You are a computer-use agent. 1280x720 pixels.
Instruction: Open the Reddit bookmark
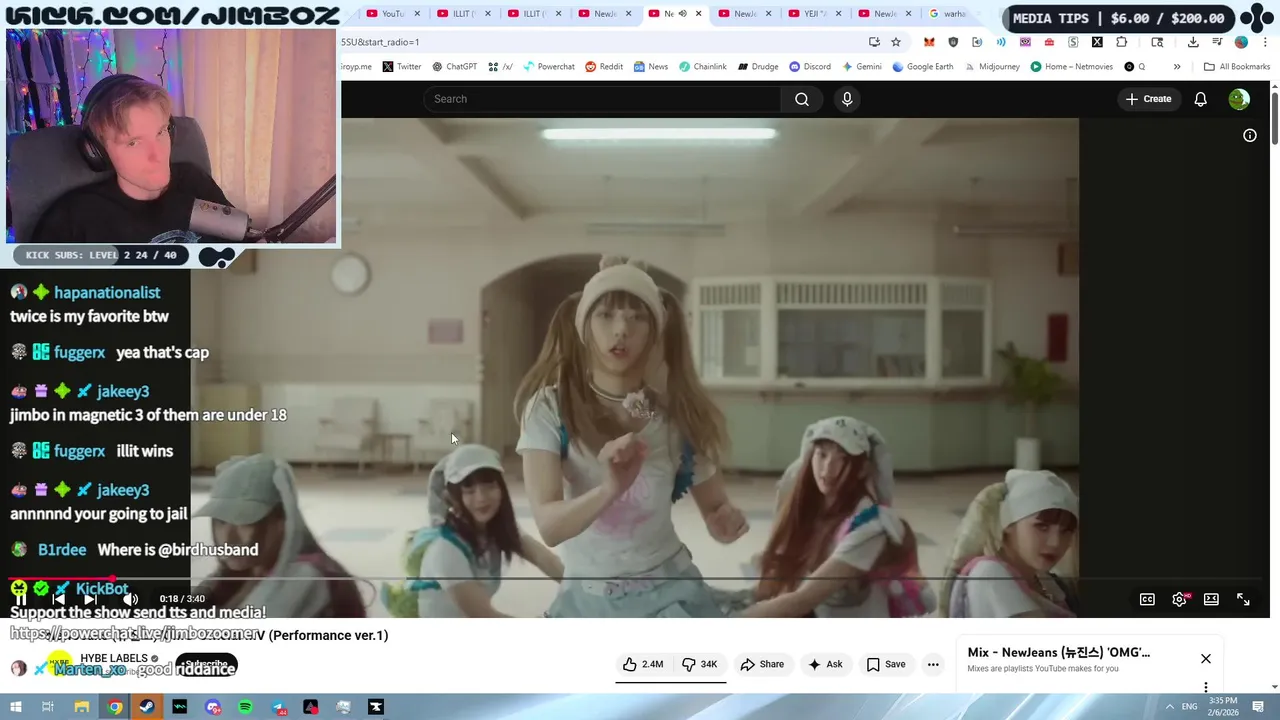click(x=604, y=67)
